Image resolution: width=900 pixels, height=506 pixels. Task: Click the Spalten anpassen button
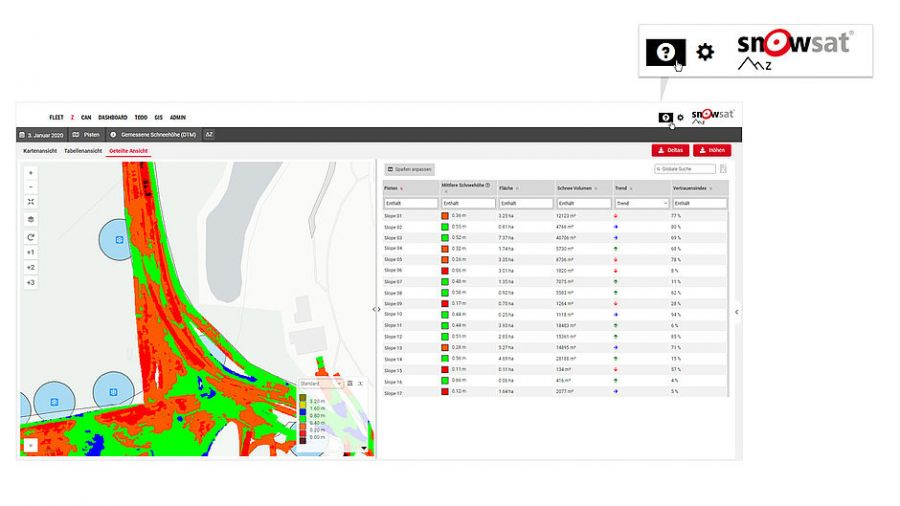click(x=410, y=170)
